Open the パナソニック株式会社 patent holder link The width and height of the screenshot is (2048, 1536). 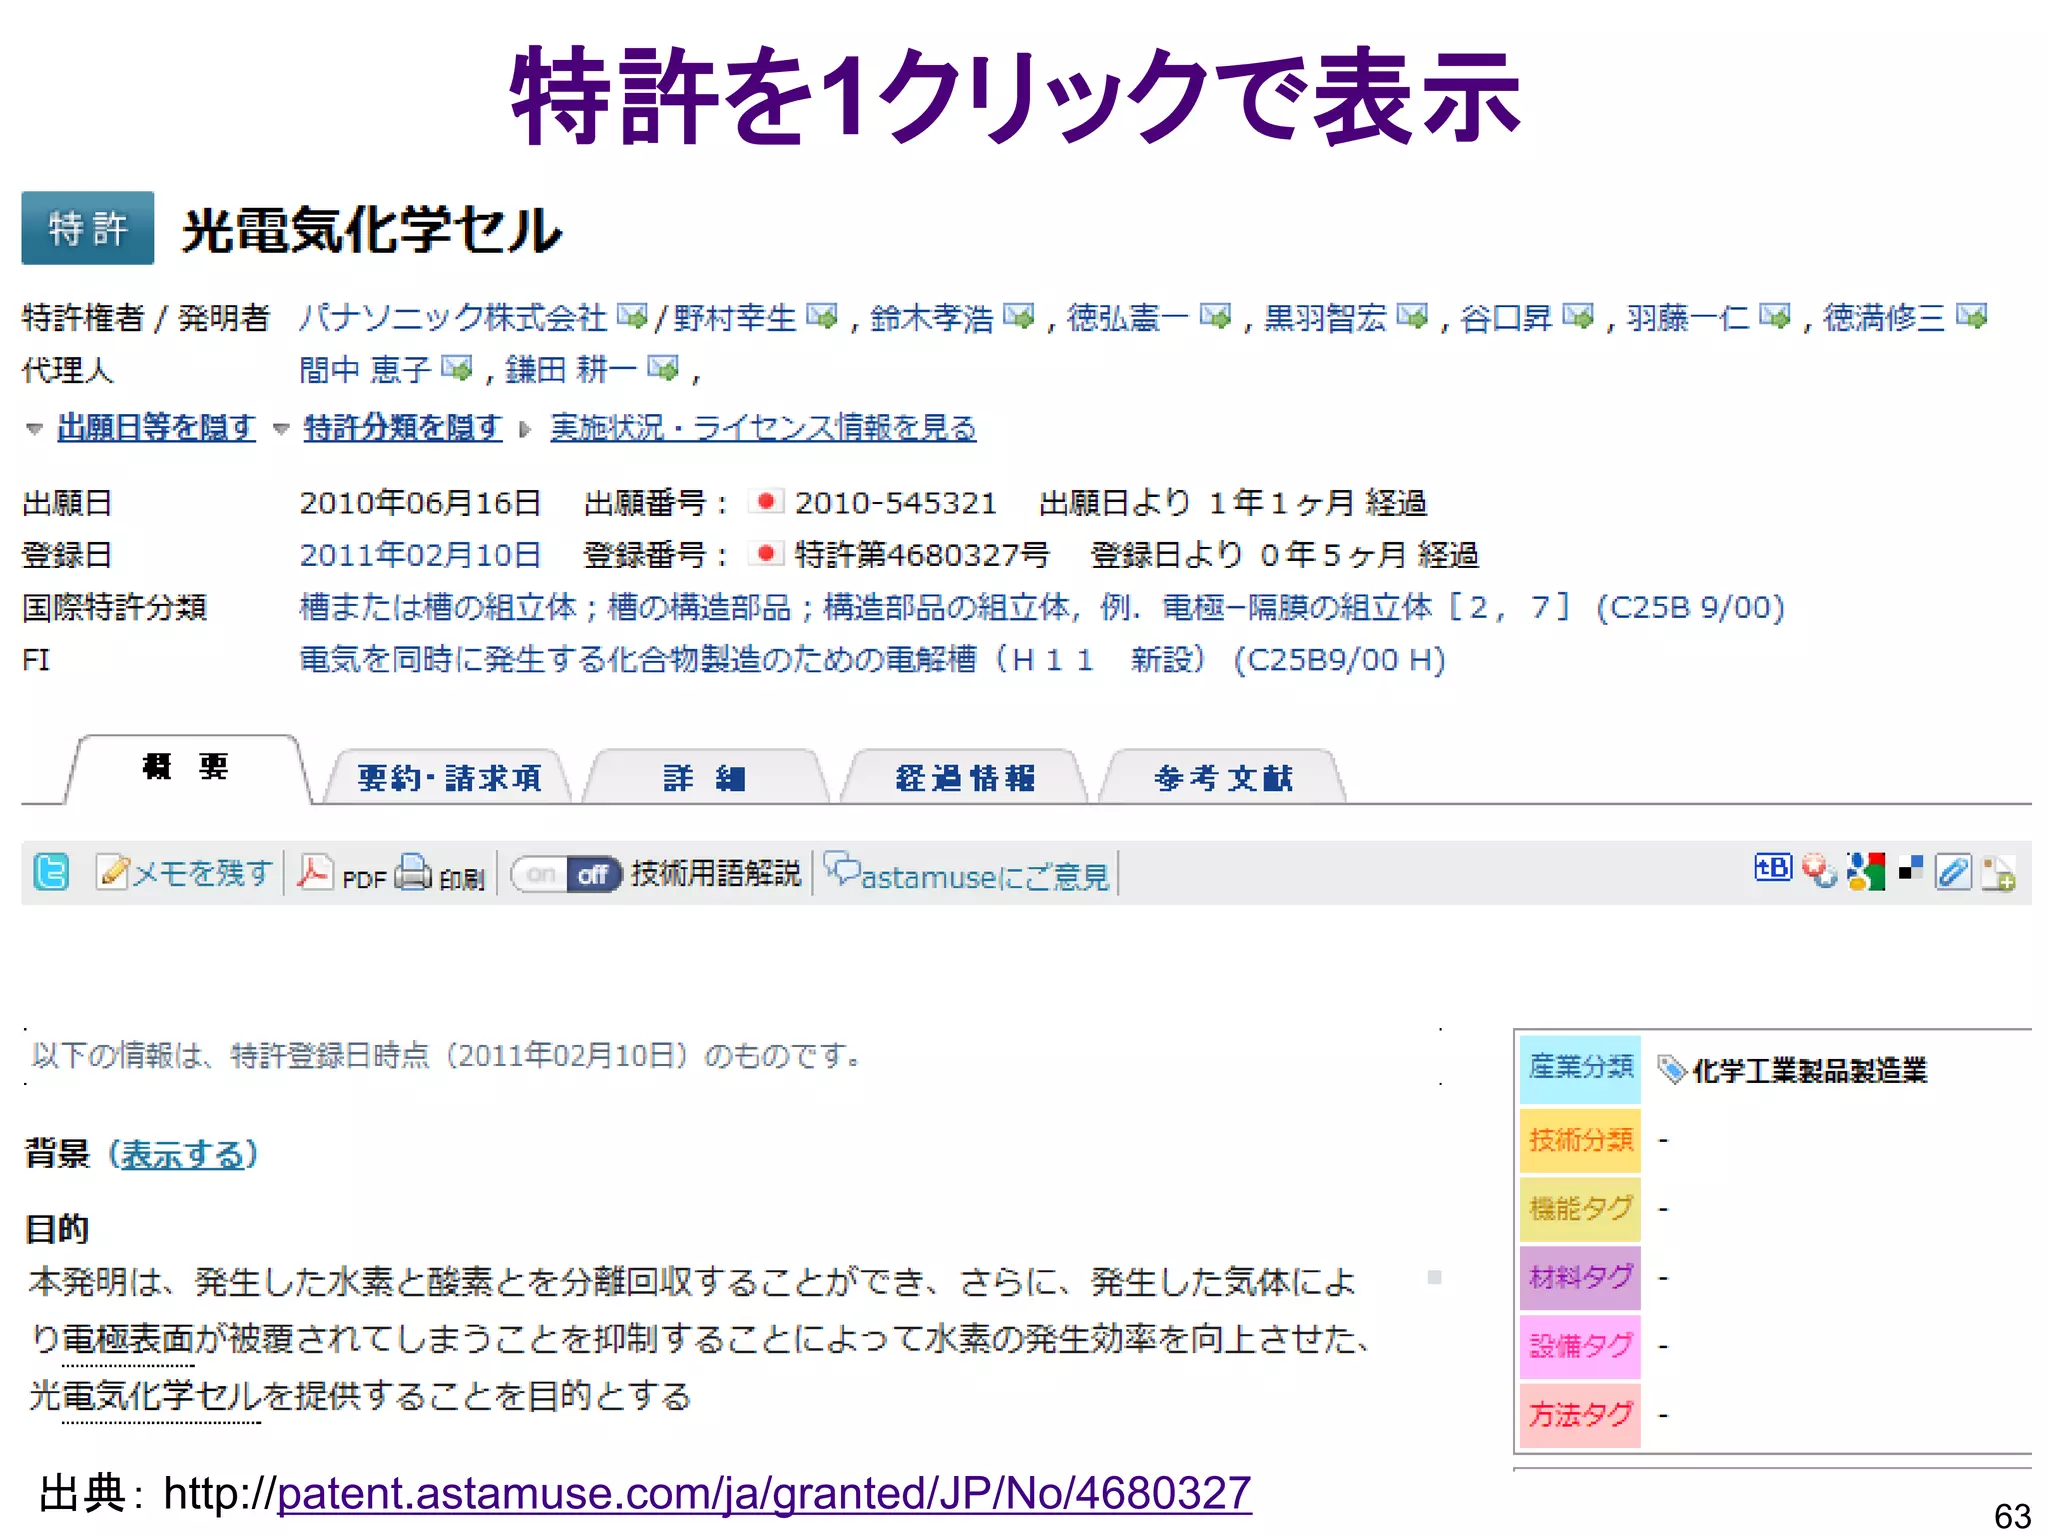point(453,318)
